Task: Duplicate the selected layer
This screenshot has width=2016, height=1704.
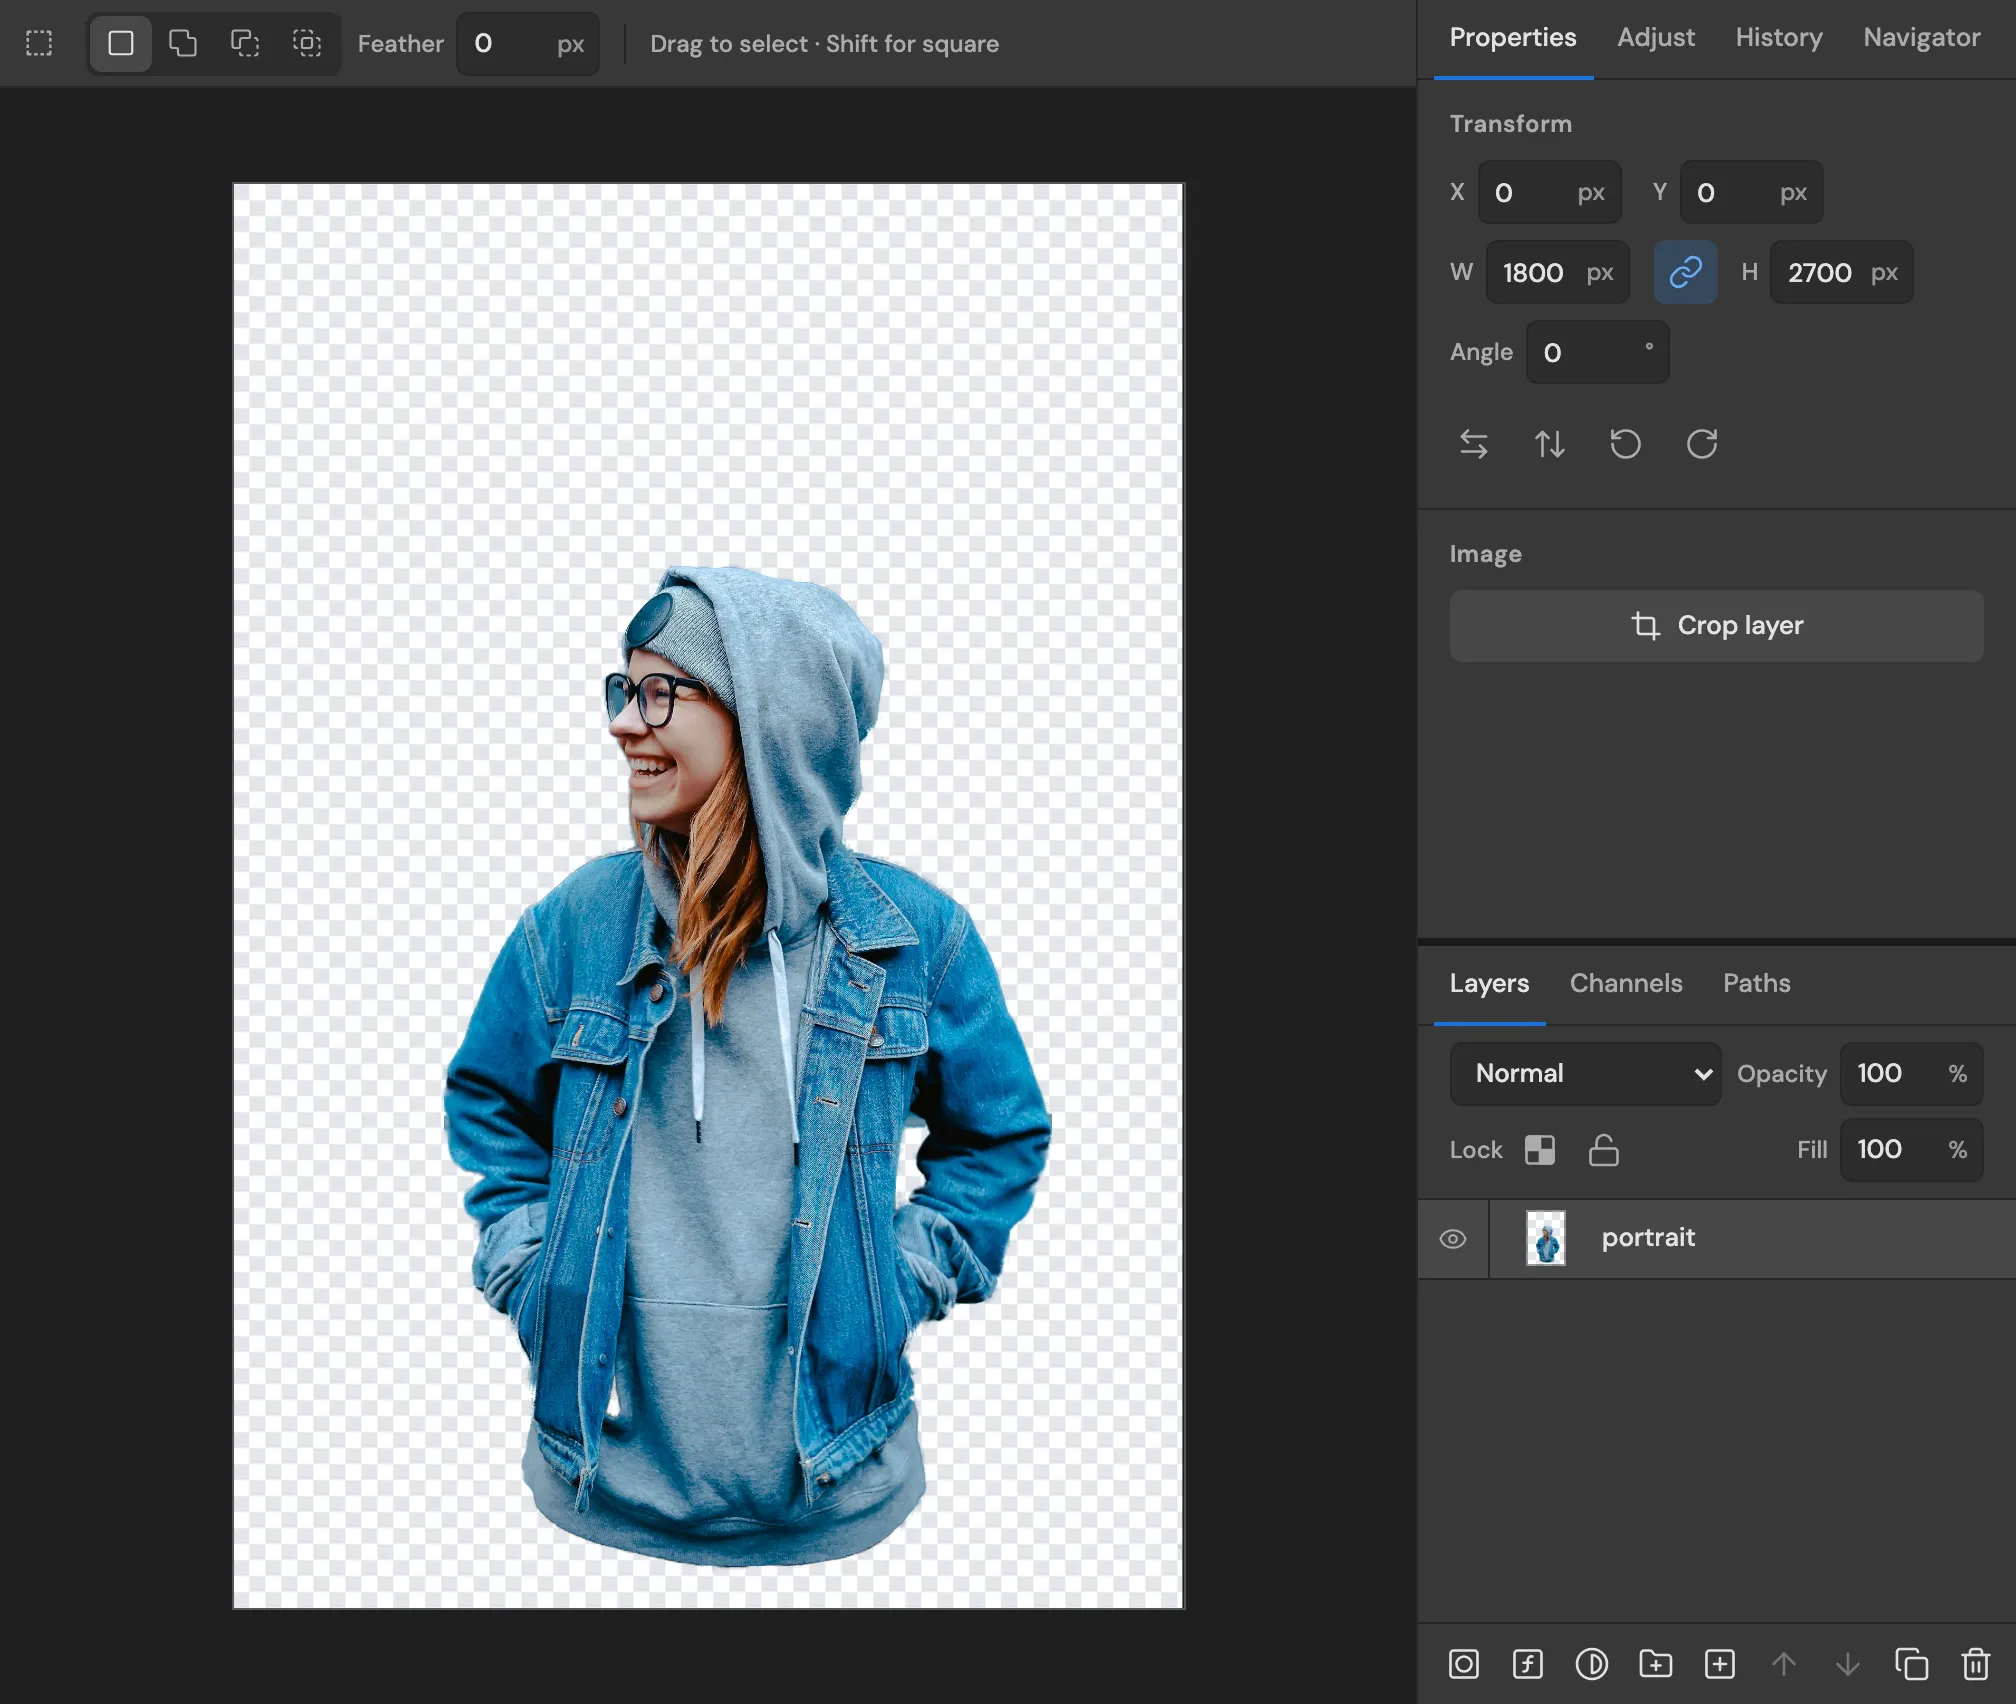Action: [x=1911, y=1664]
